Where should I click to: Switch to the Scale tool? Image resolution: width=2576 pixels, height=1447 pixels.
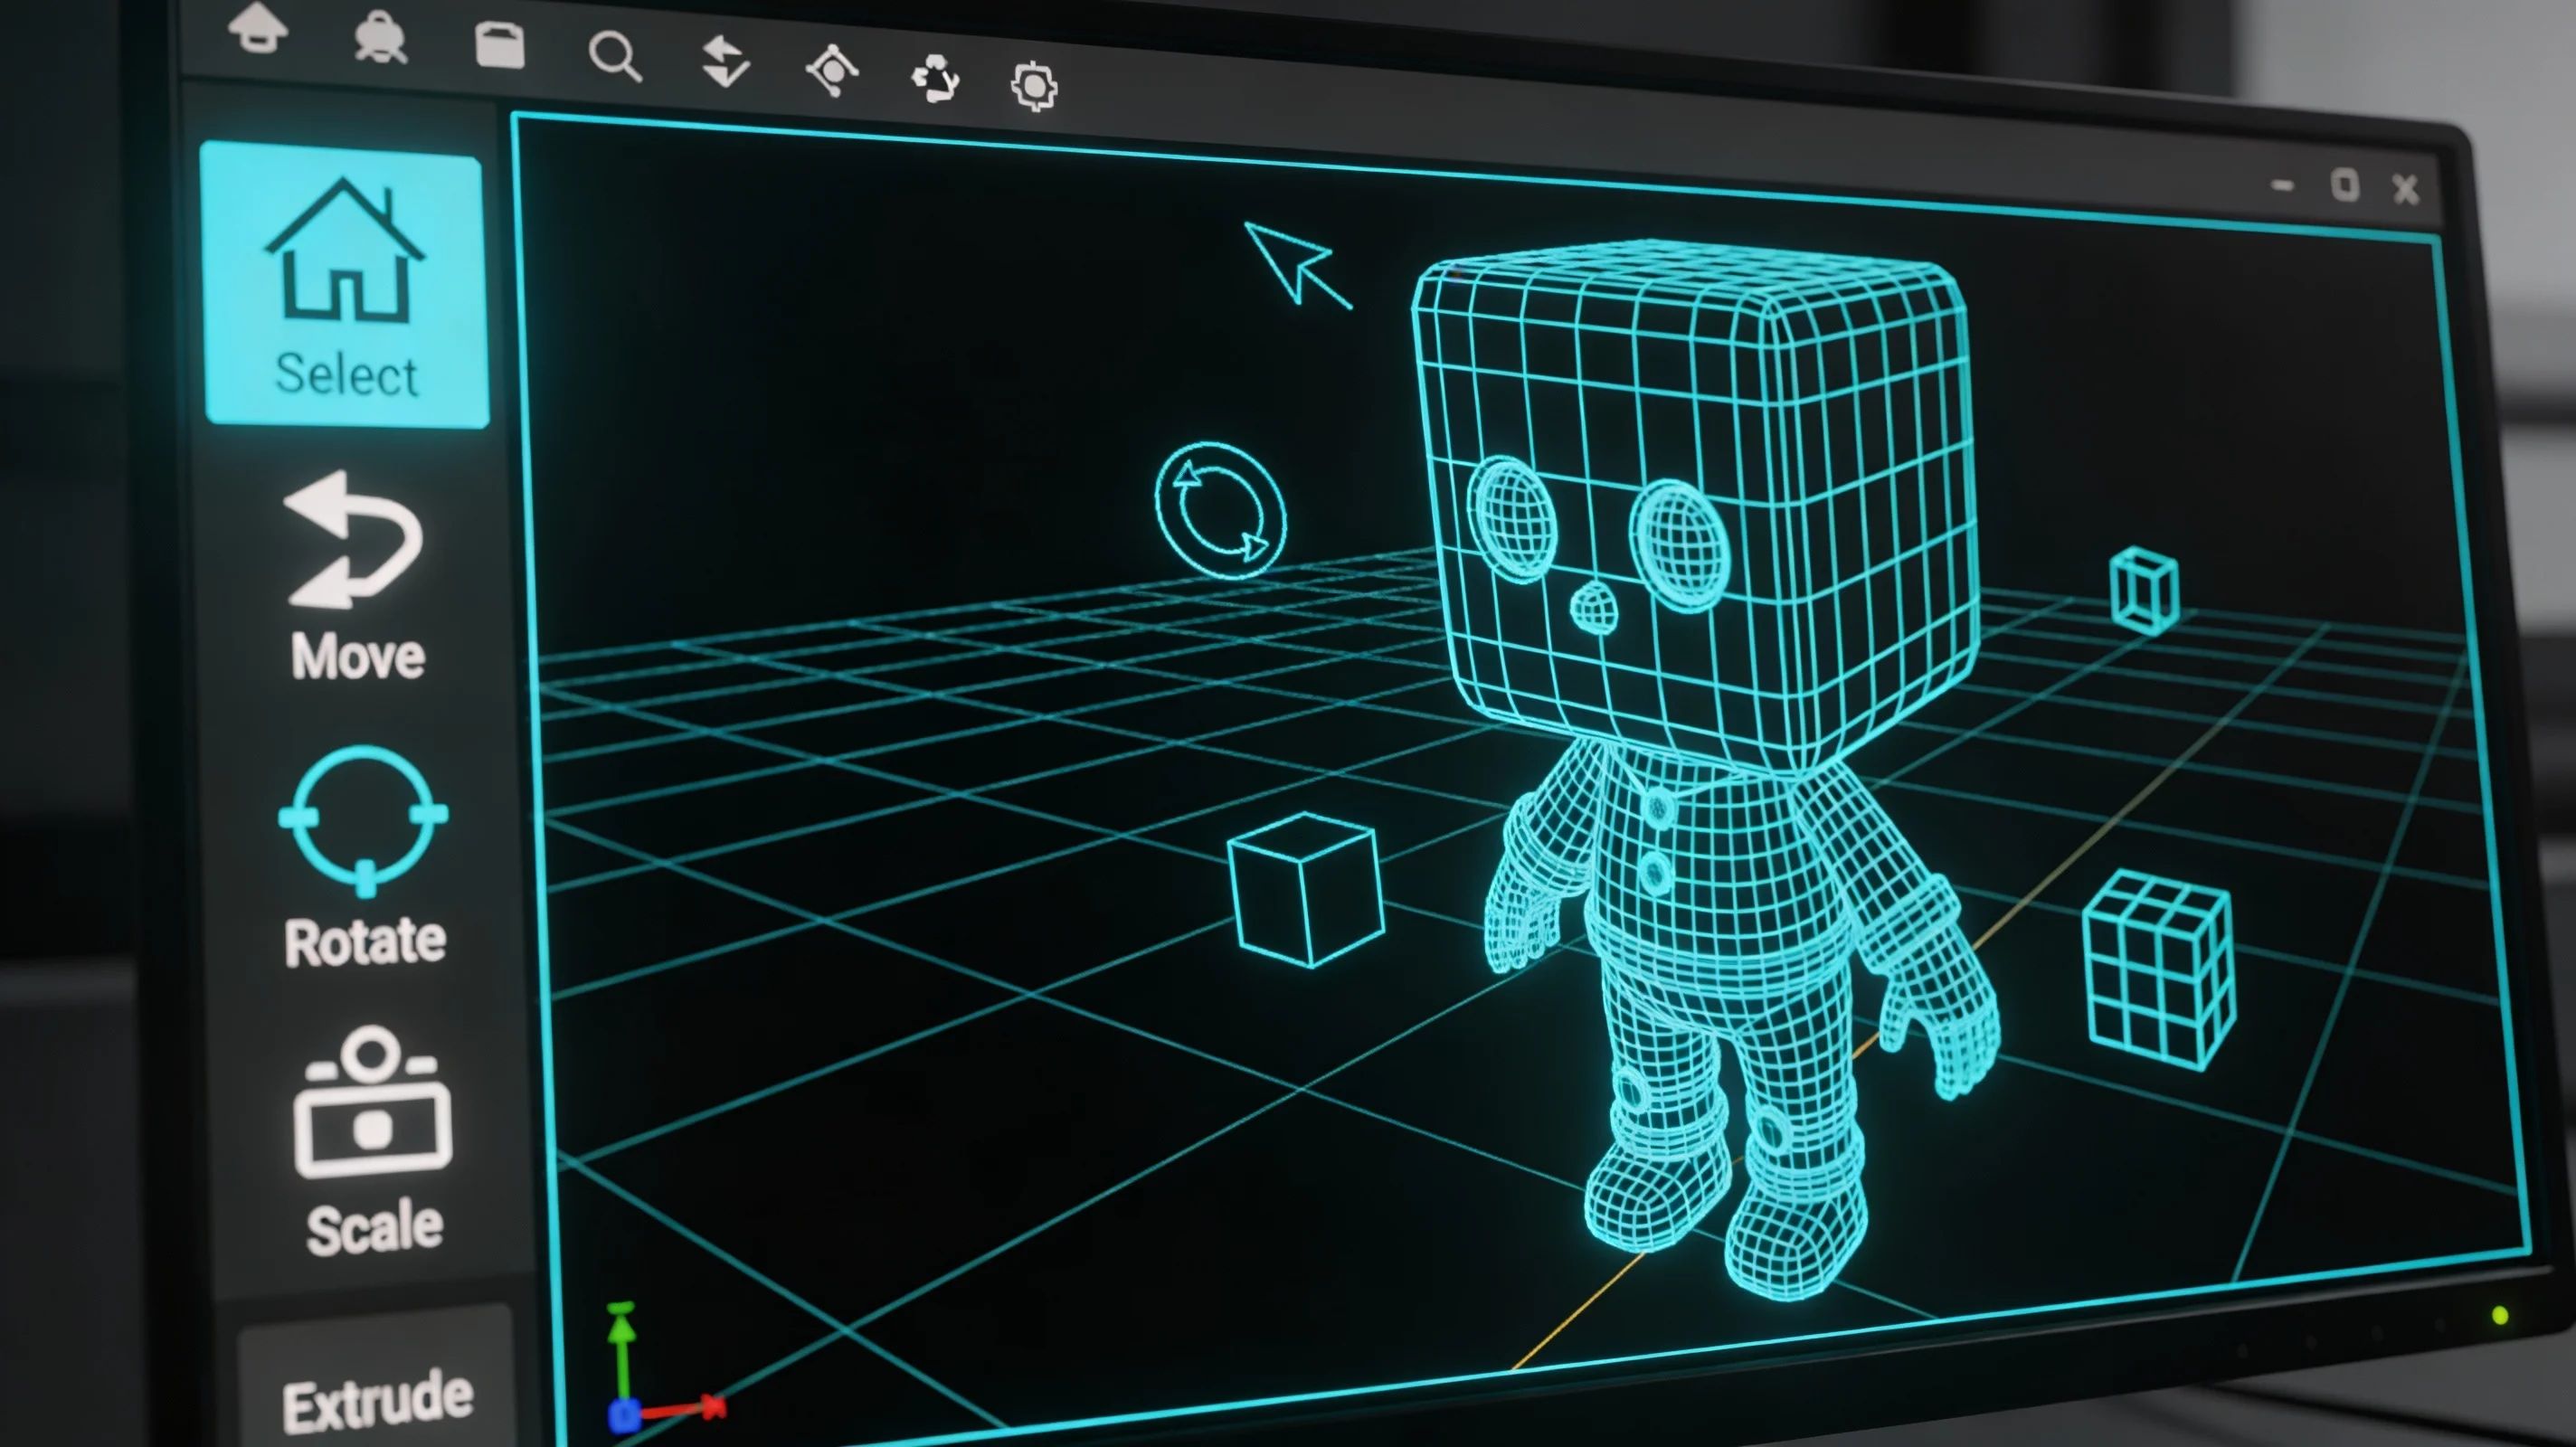click(373, 1141)
